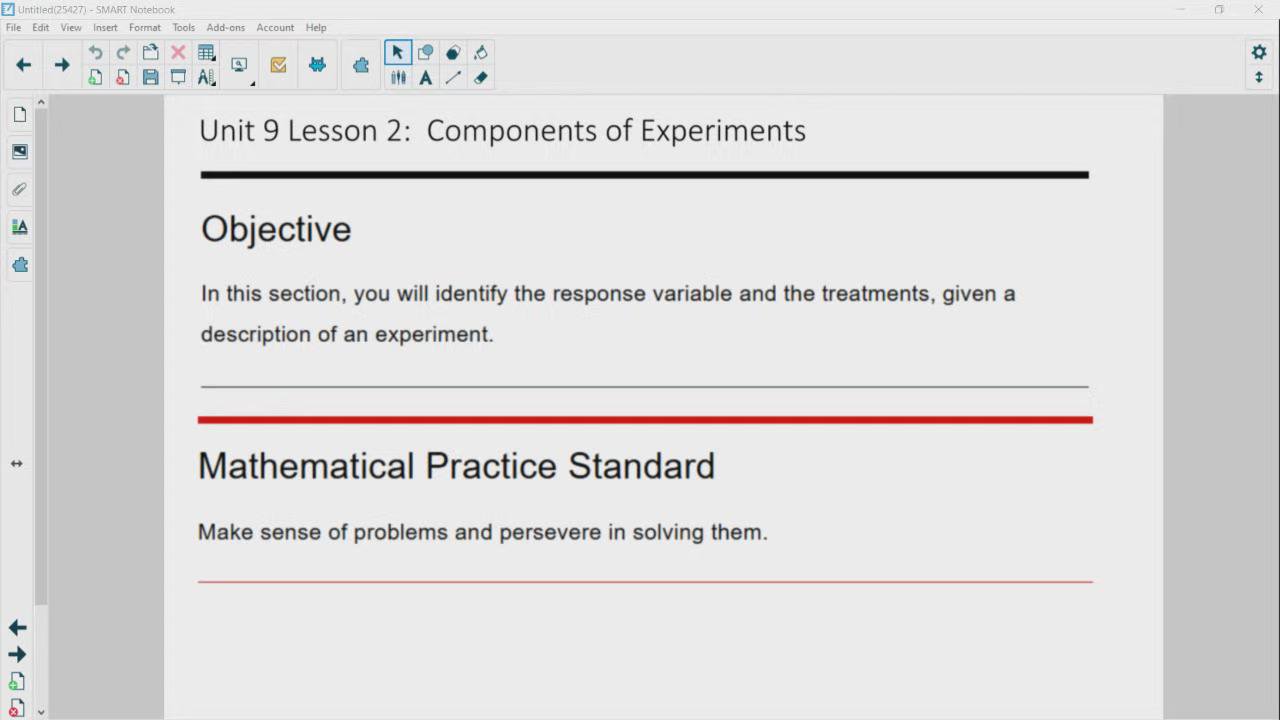
Task: Open settings with the gear icon
Action: (1259, 52)
